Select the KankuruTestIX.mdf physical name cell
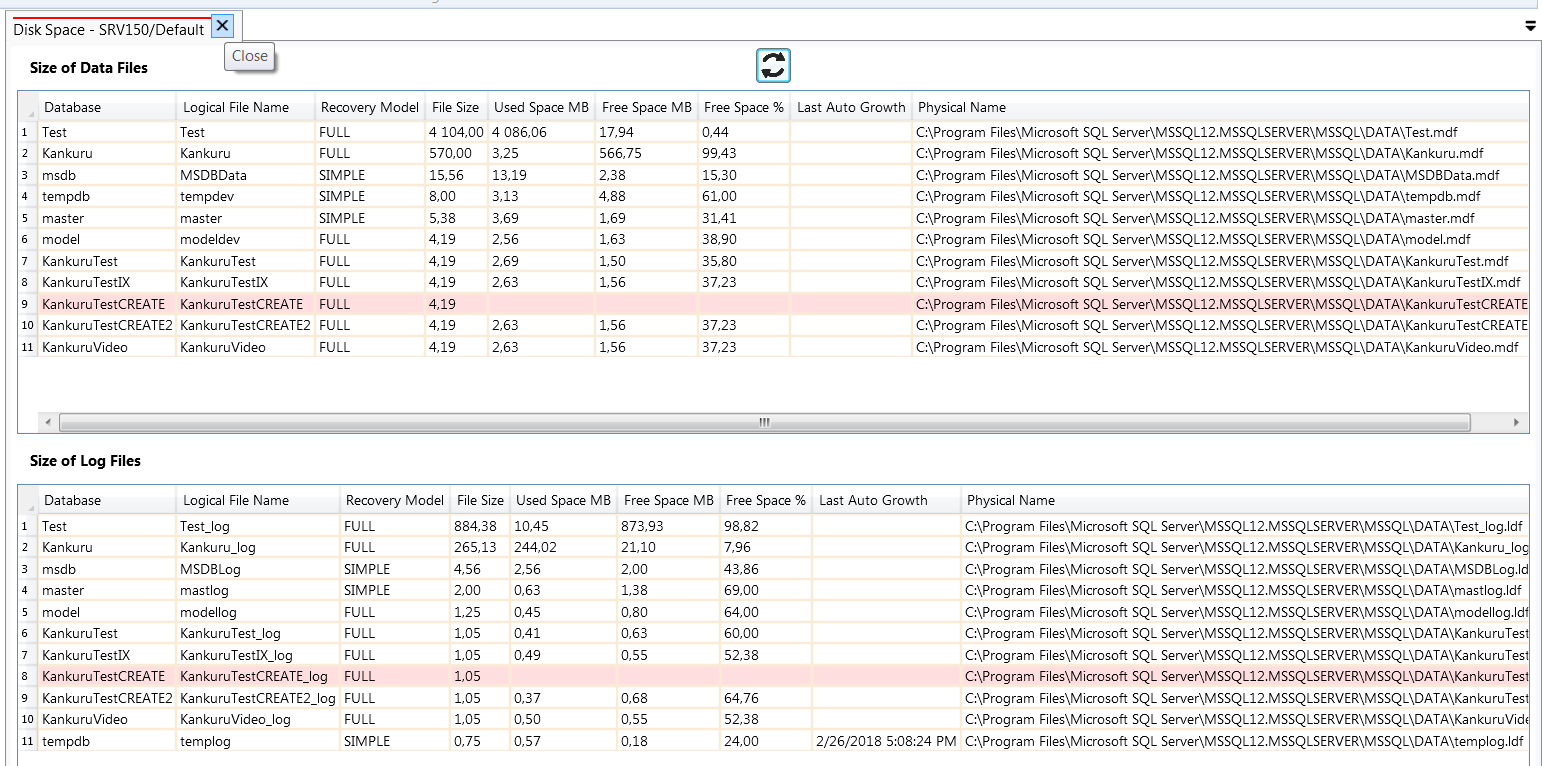The width and height of the screenshot is (1542, 766). (1220, 282)
